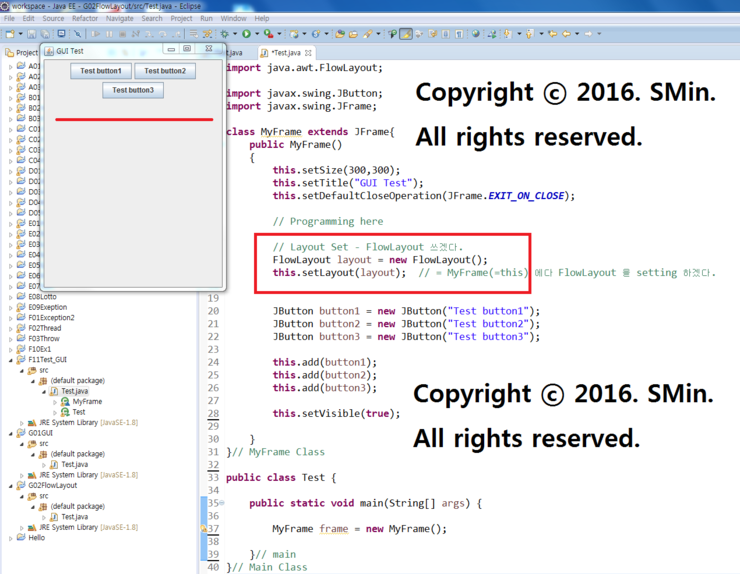Toggle Skip All Breakpoints
Viewport: 740px width, 574px height.
(77, 34)
